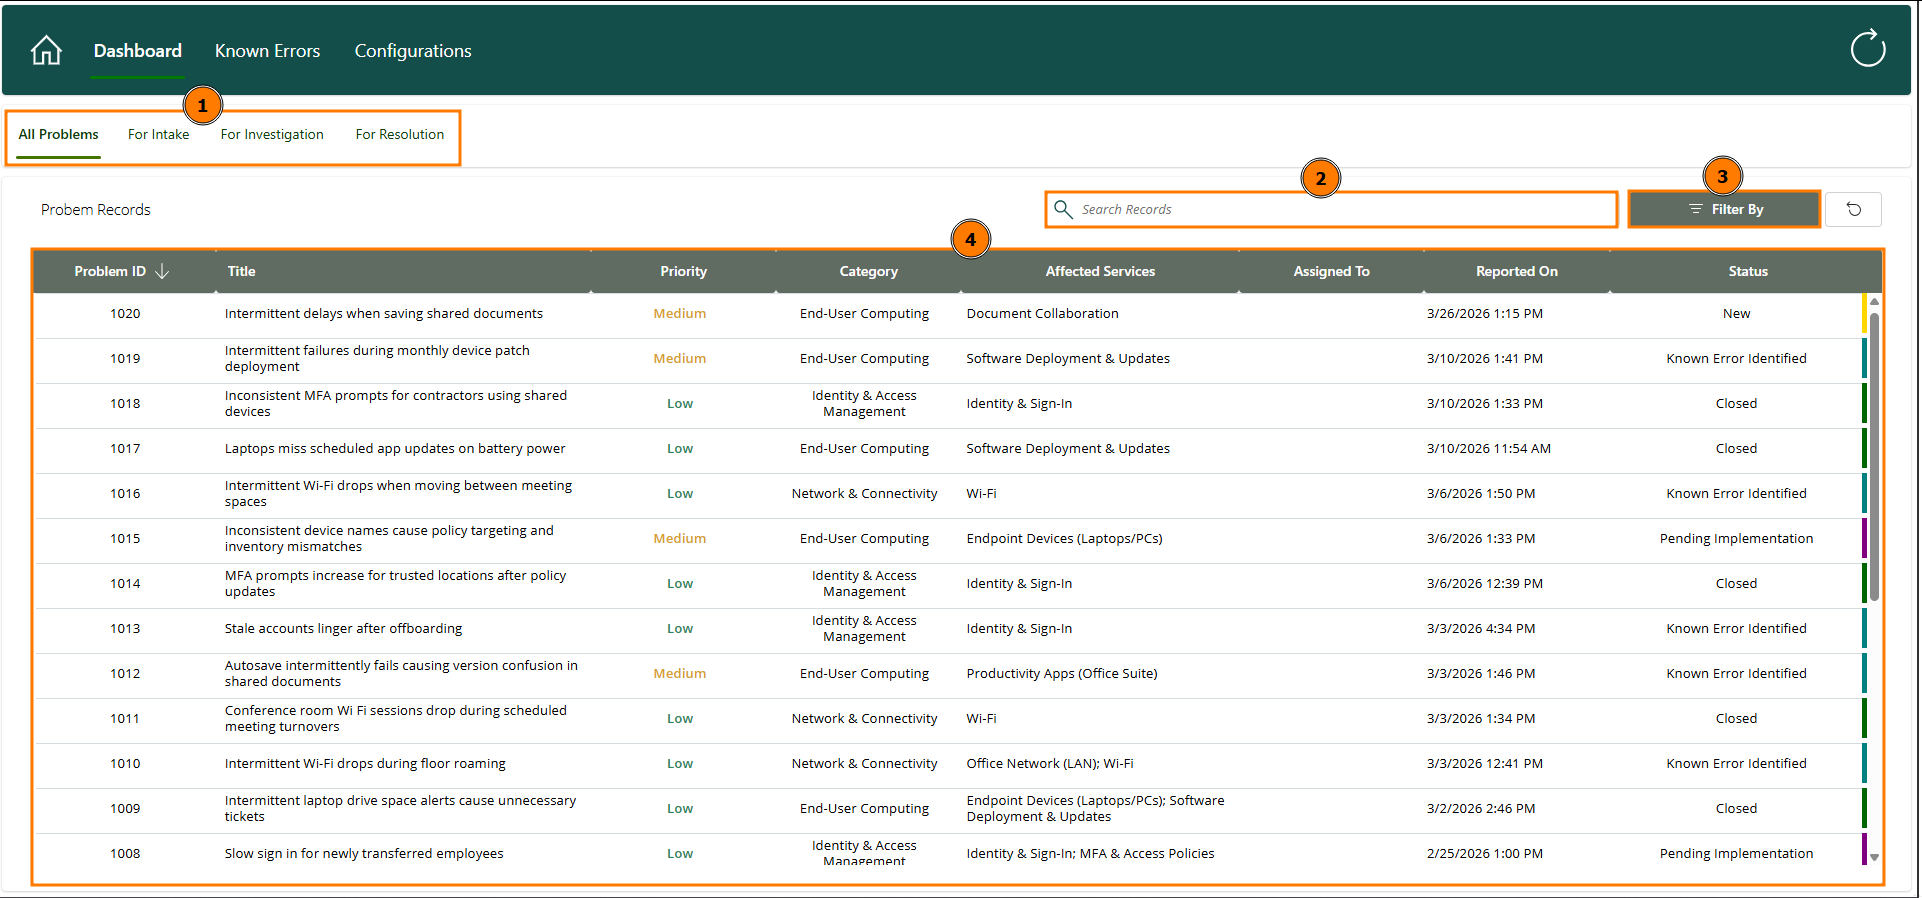Click scrollbar down arrow in records table
The width and height of the screenshot is (1922, 898).
(1874, 857)
